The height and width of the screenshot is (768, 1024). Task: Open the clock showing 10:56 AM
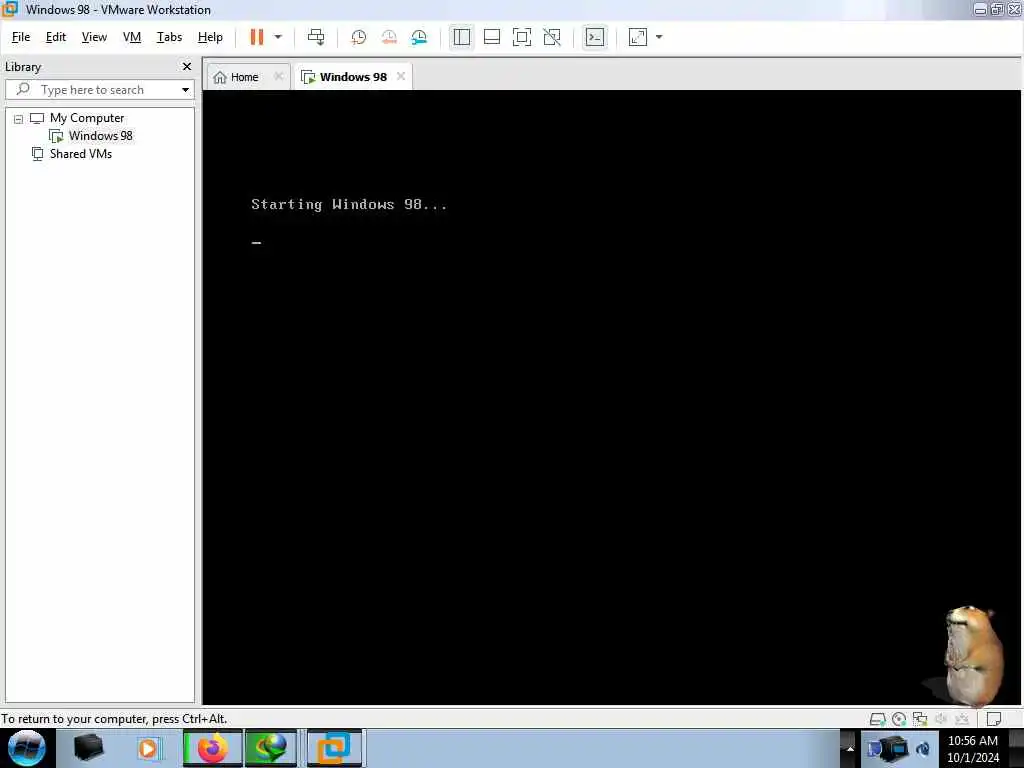972,749
